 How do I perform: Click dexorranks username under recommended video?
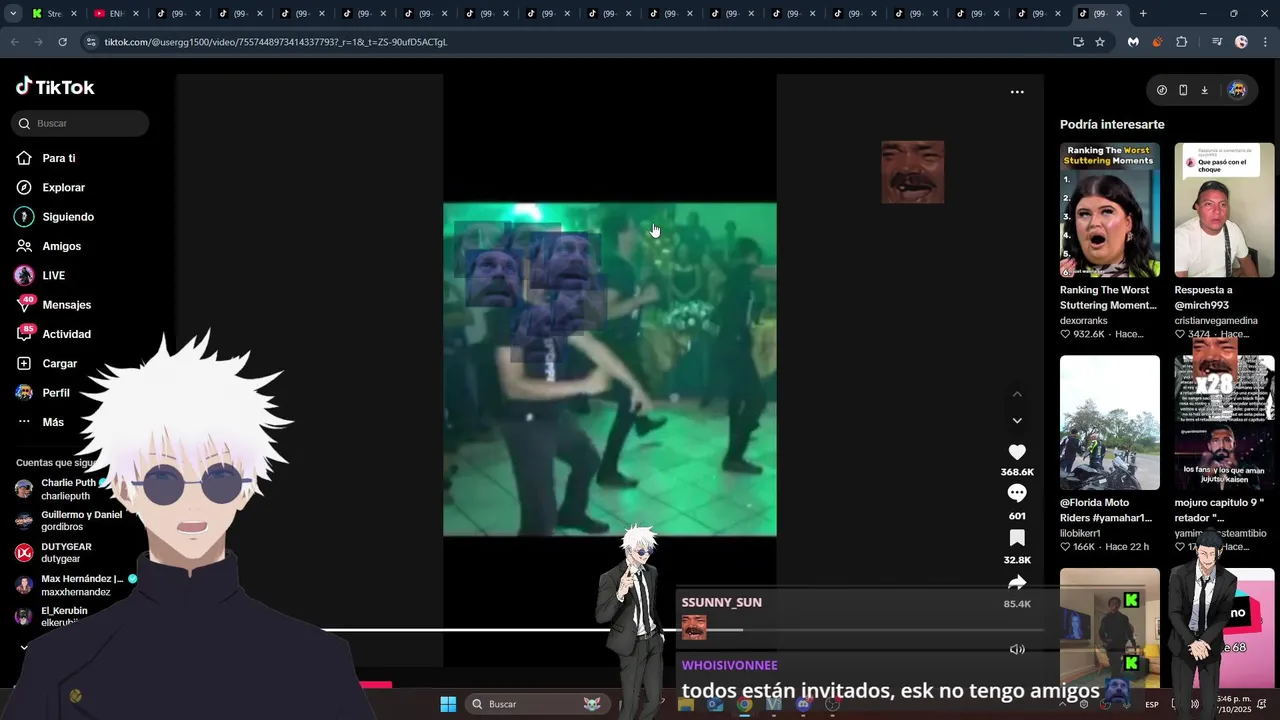click(1084, 321)
